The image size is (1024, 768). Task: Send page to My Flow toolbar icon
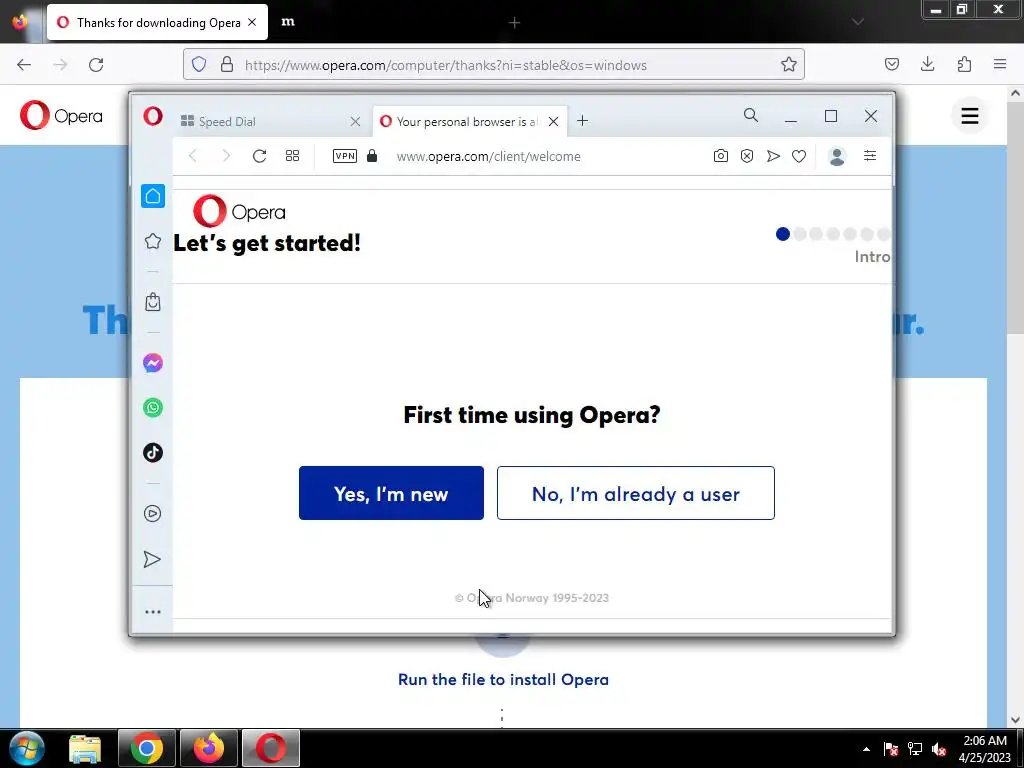coord(773,156)
